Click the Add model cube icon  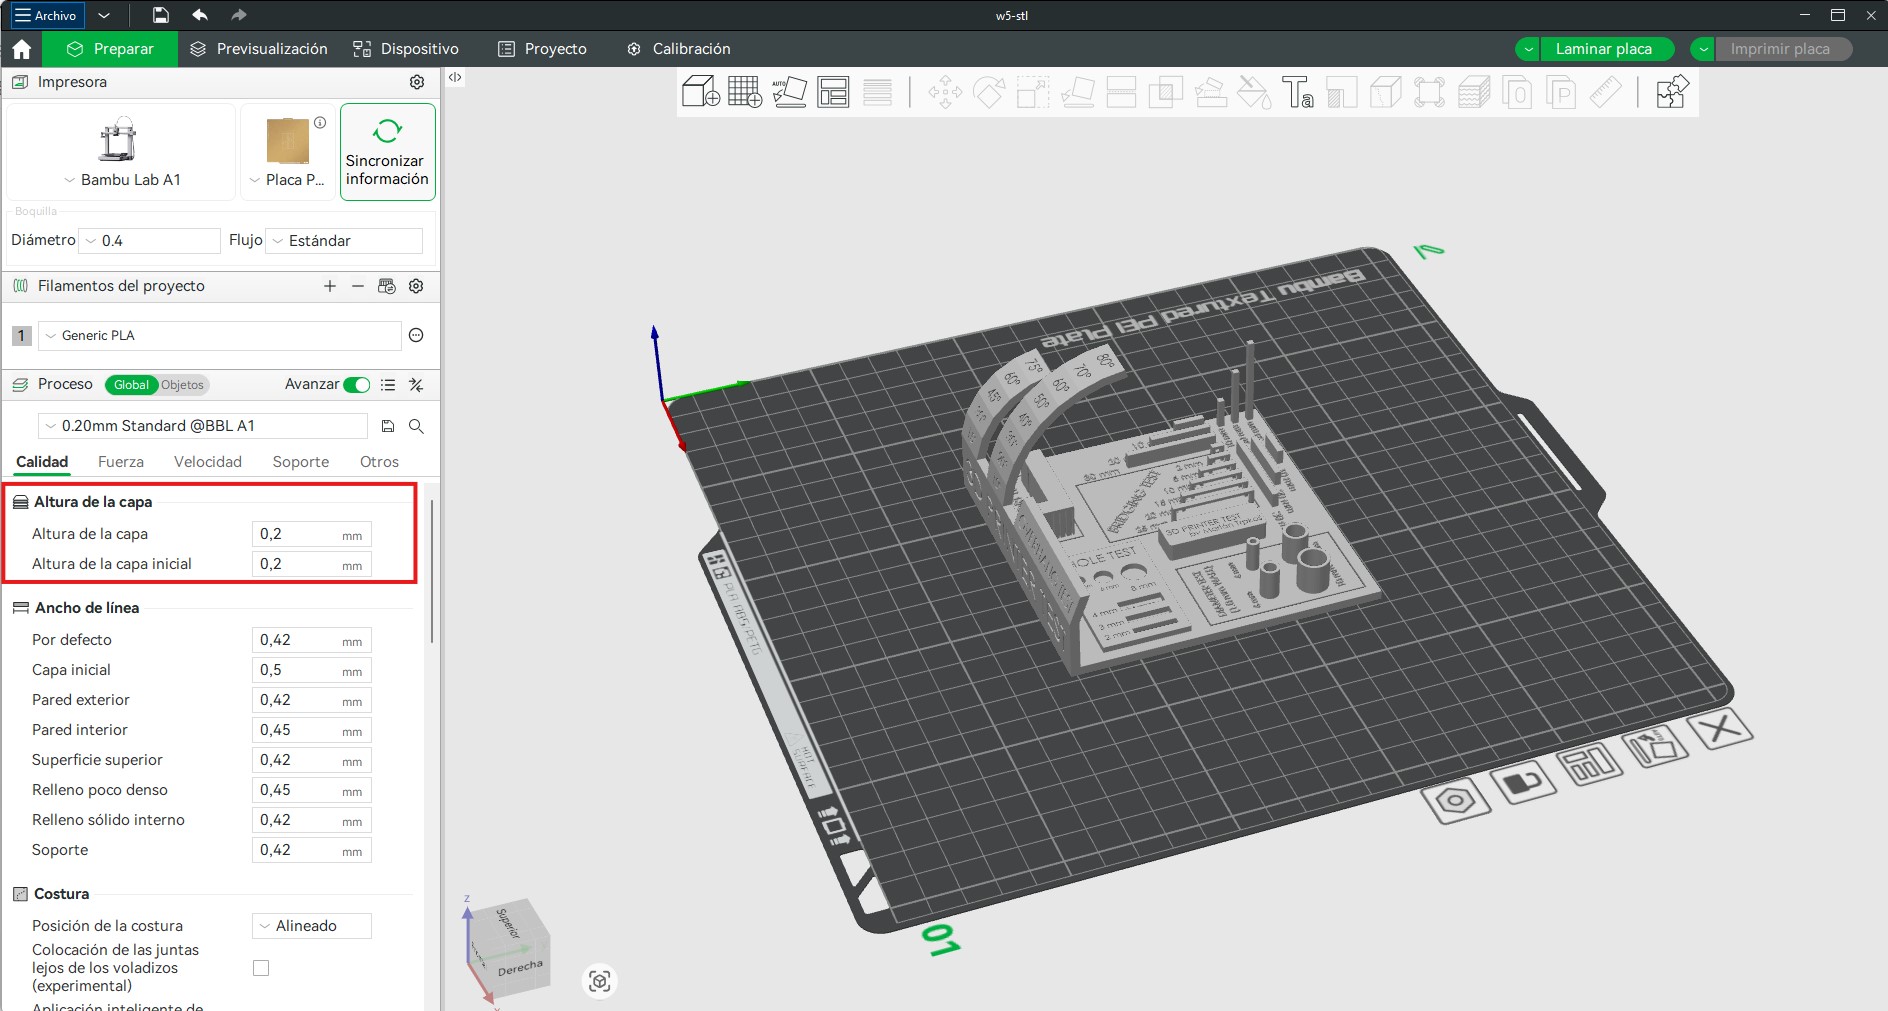tap(700, 92)
